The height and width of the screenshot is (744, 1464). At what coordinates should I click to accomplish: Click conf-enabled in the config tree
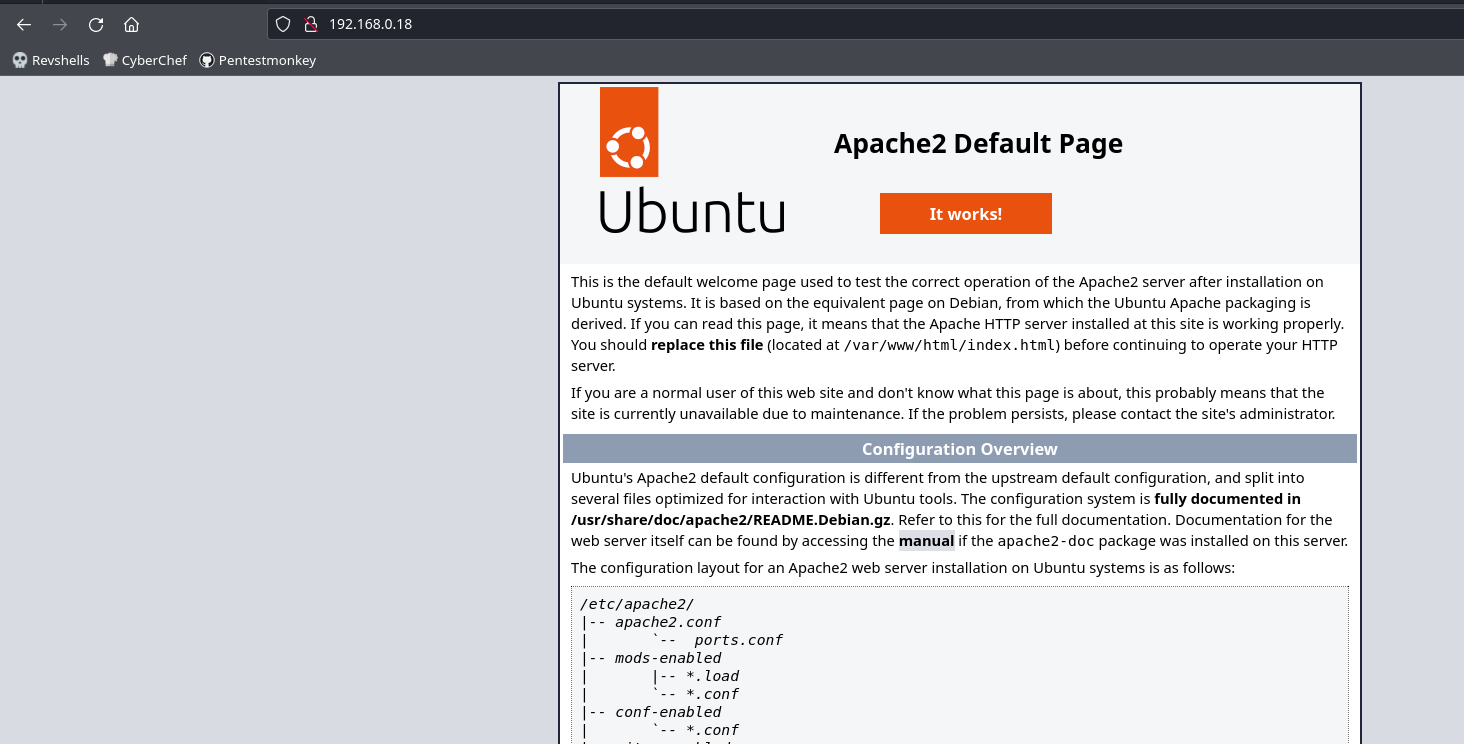[x=668, y=712]
